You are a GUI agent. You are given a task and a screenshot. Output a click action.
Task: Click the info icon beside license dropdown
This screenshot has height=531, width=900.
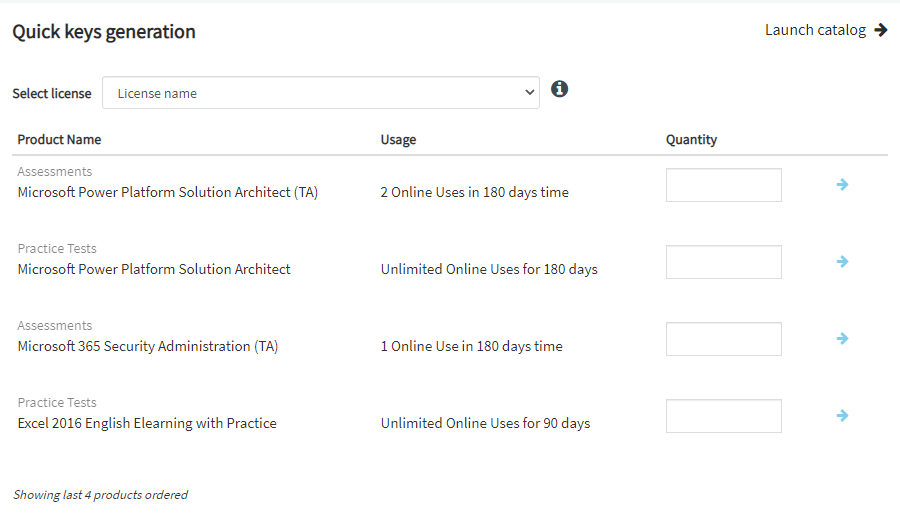coord(560,89)
